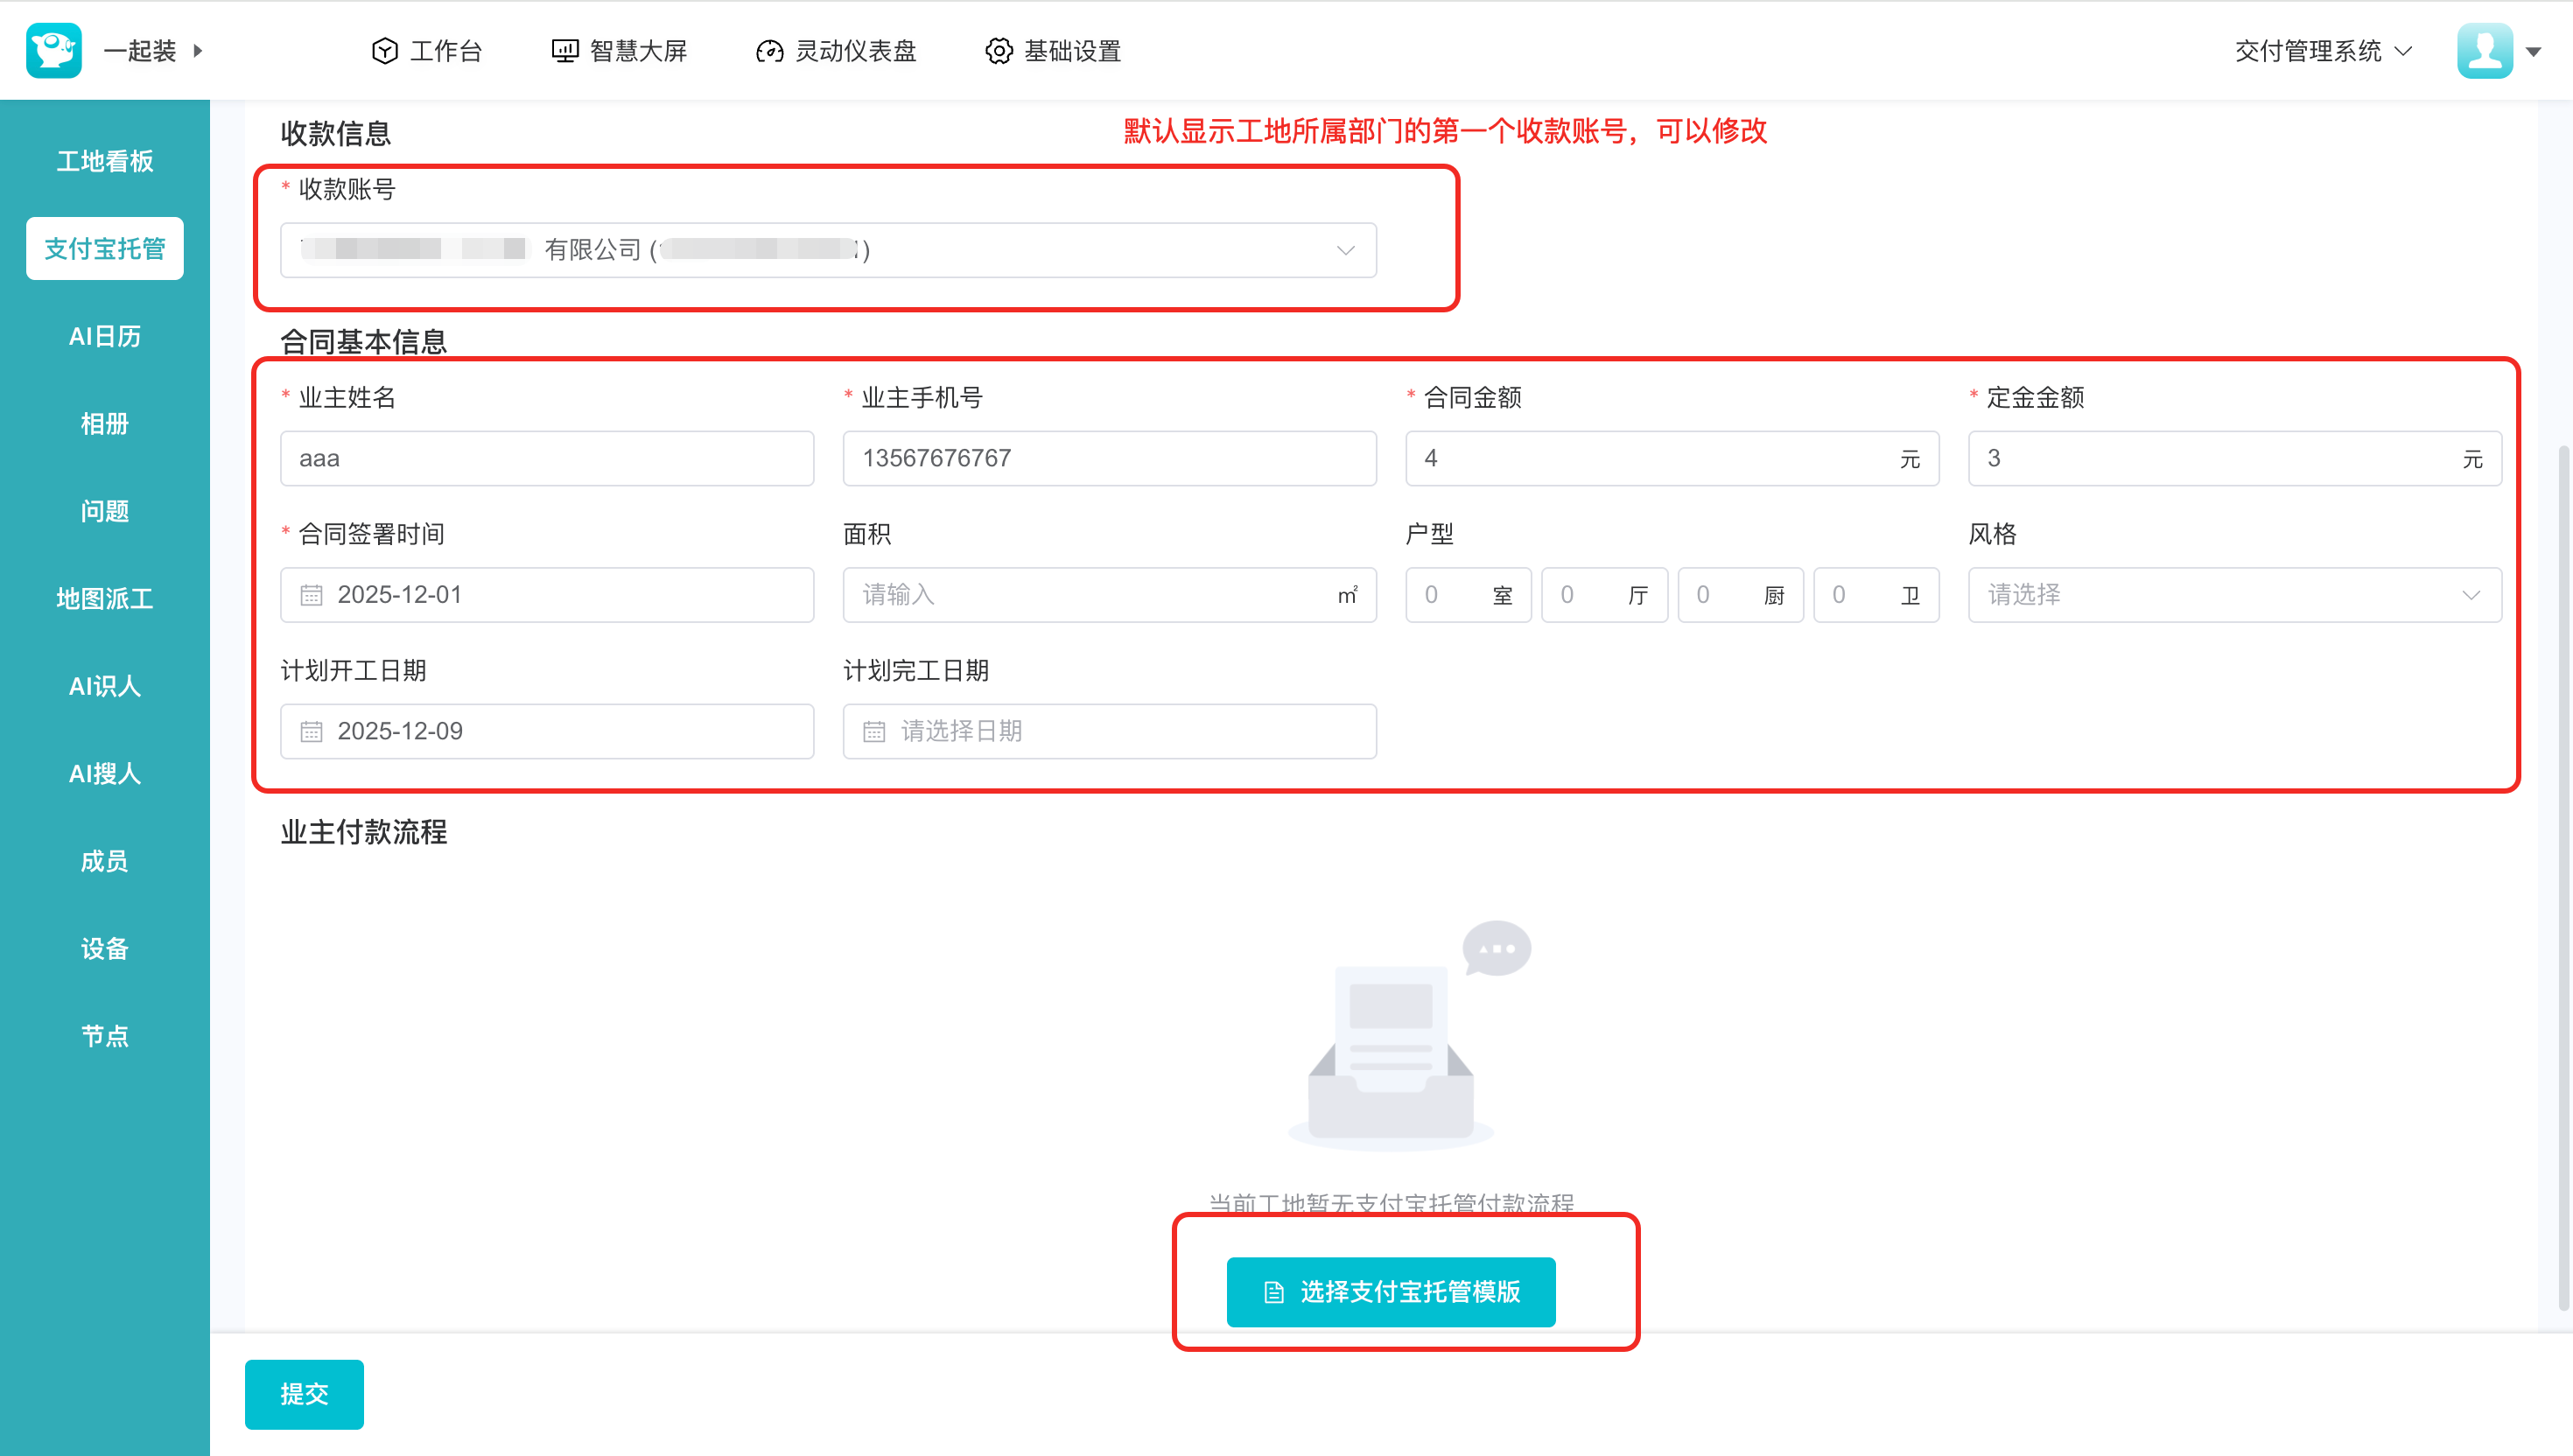Open the 工作台 workbench icon
The image size is (2573, 1456).
click(385, 51)
